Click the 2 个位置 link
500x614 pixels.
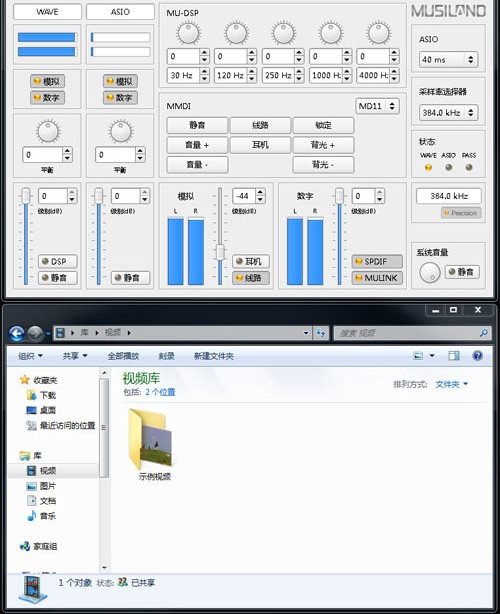tap(160, 392)
